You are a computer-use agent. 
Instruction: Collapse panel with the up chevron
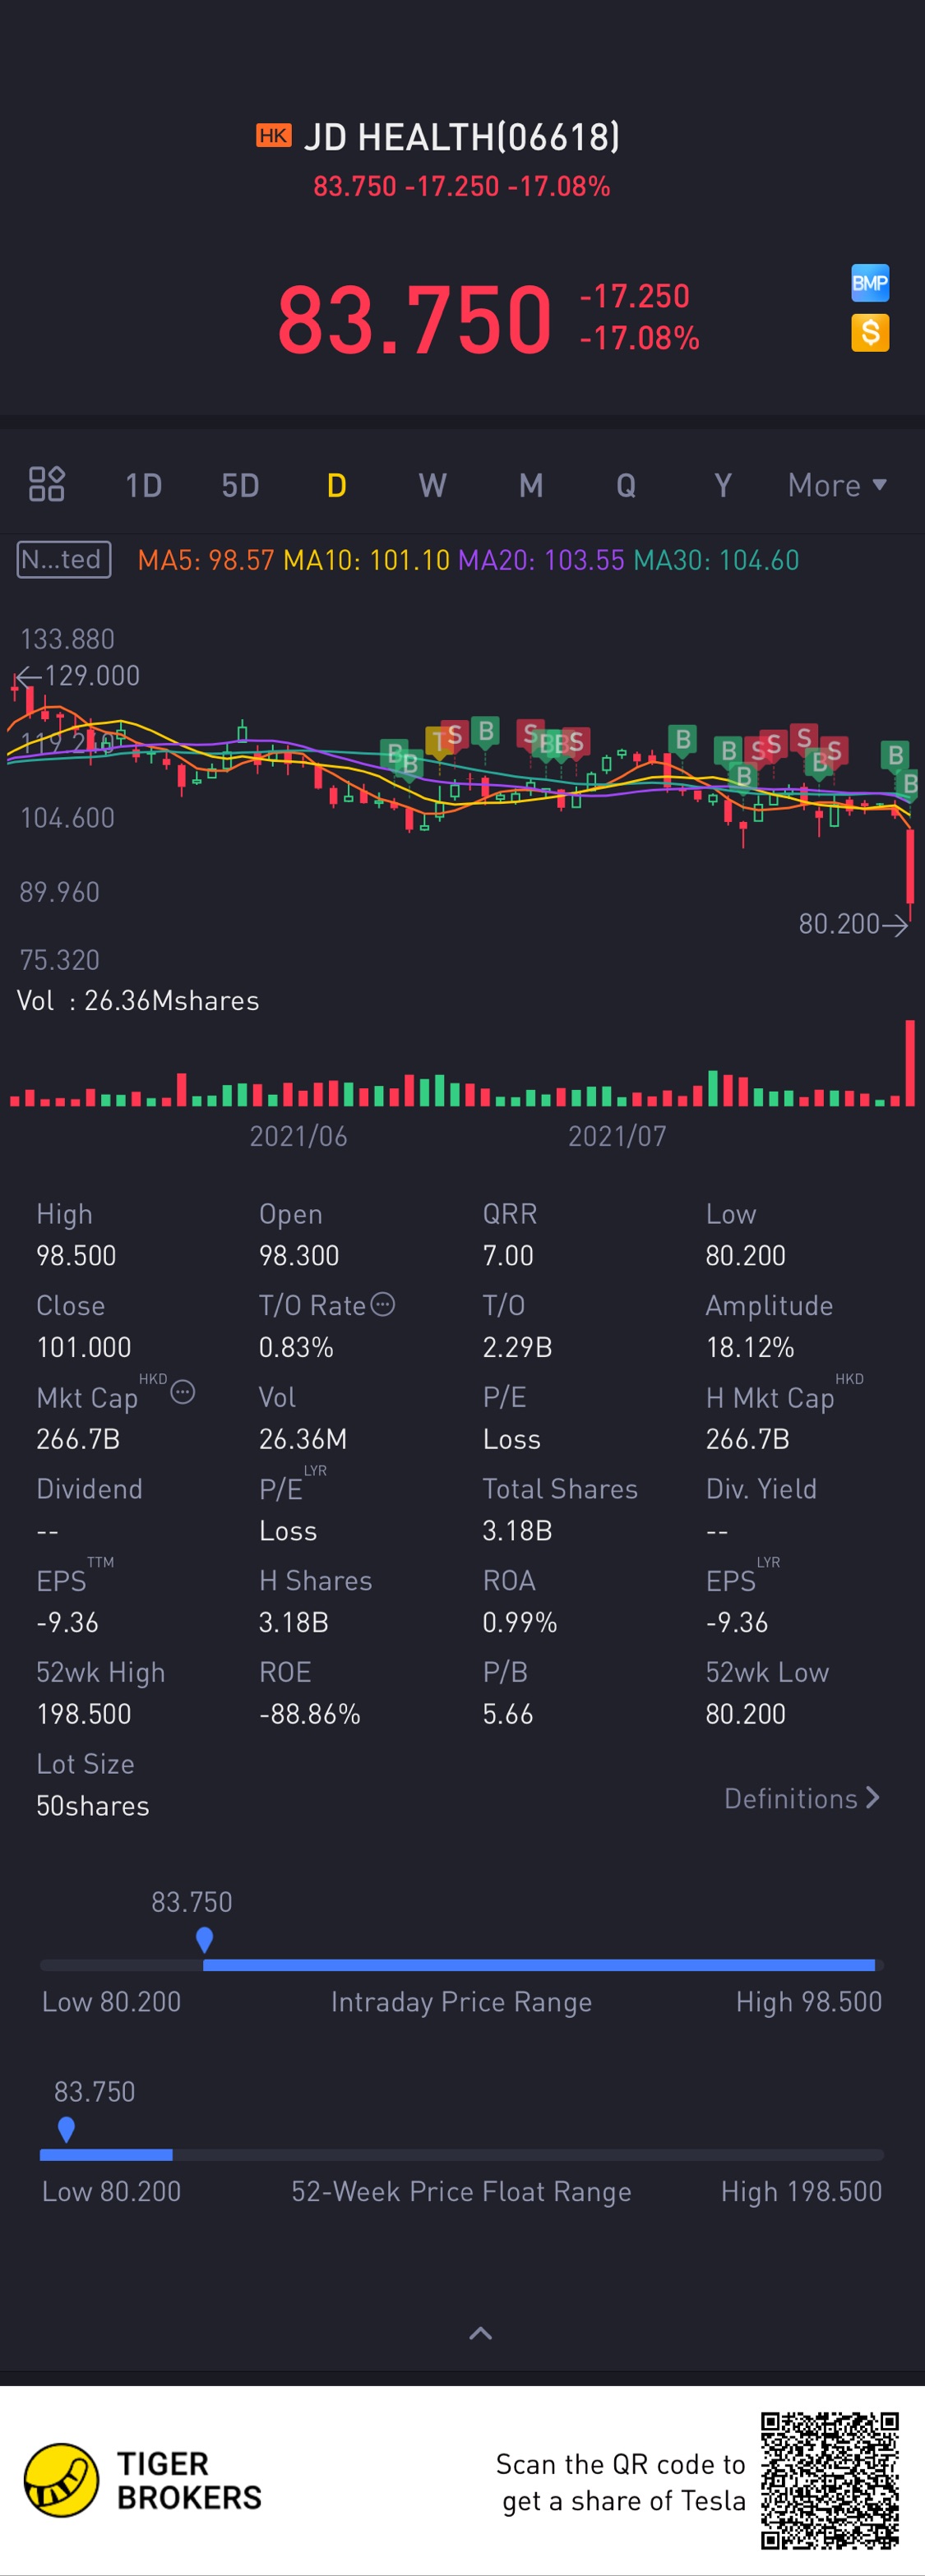tap(480, 2333)
